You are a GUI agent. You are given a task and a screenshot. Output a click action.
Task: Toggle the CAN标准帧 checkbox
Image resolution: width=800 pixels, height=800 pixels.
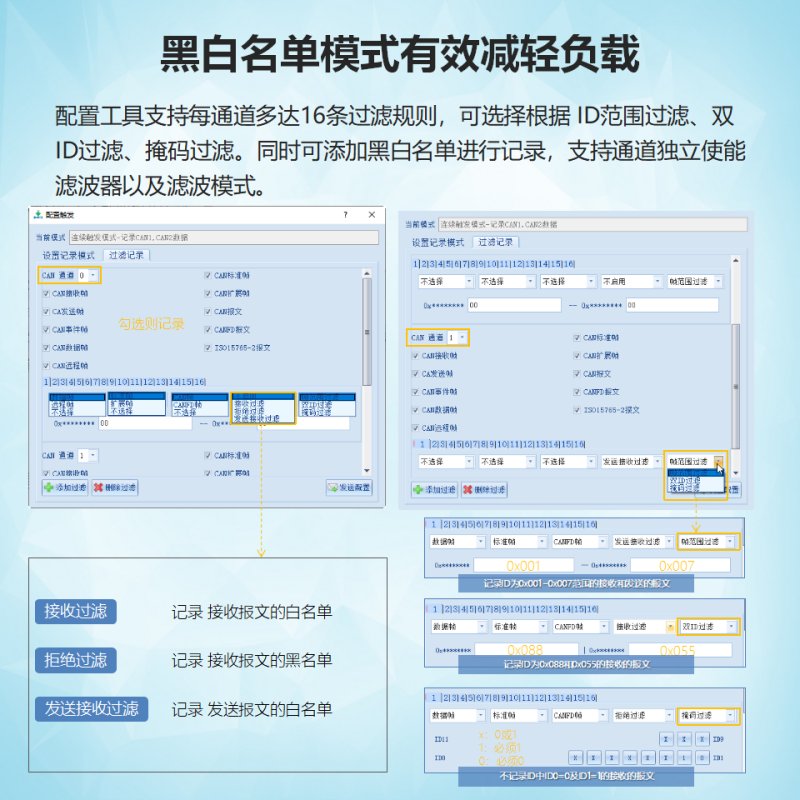(206, 274)
